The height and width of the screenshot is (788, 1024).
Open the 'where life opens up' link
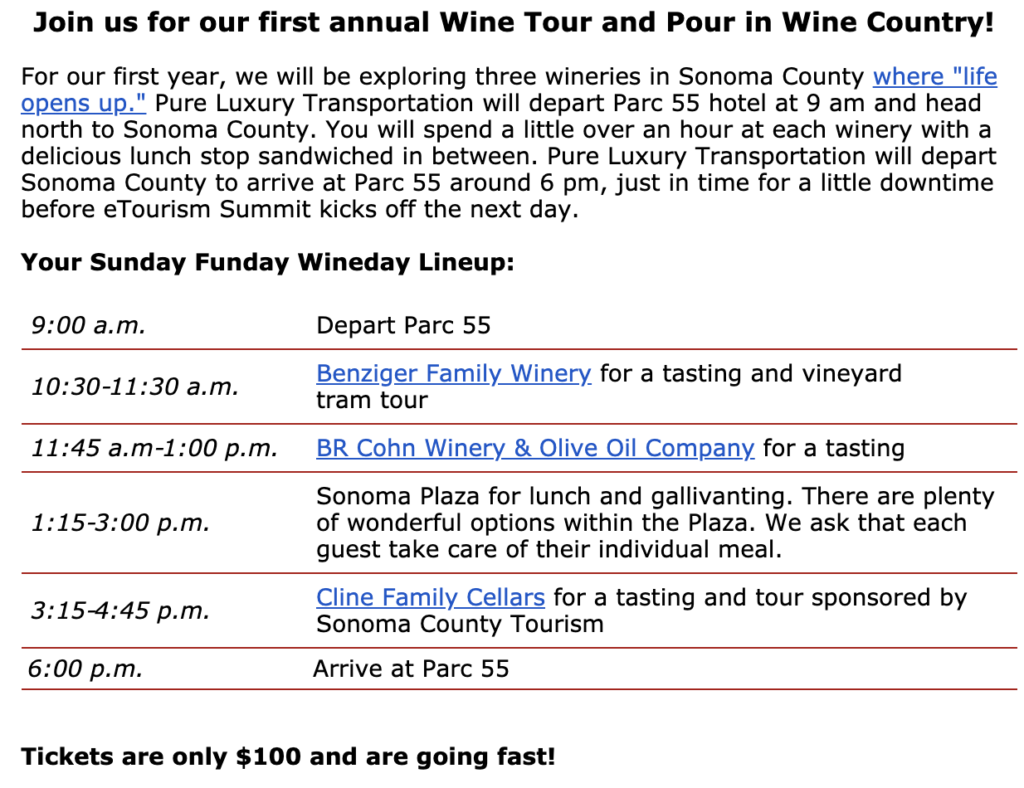coord(935,77)
